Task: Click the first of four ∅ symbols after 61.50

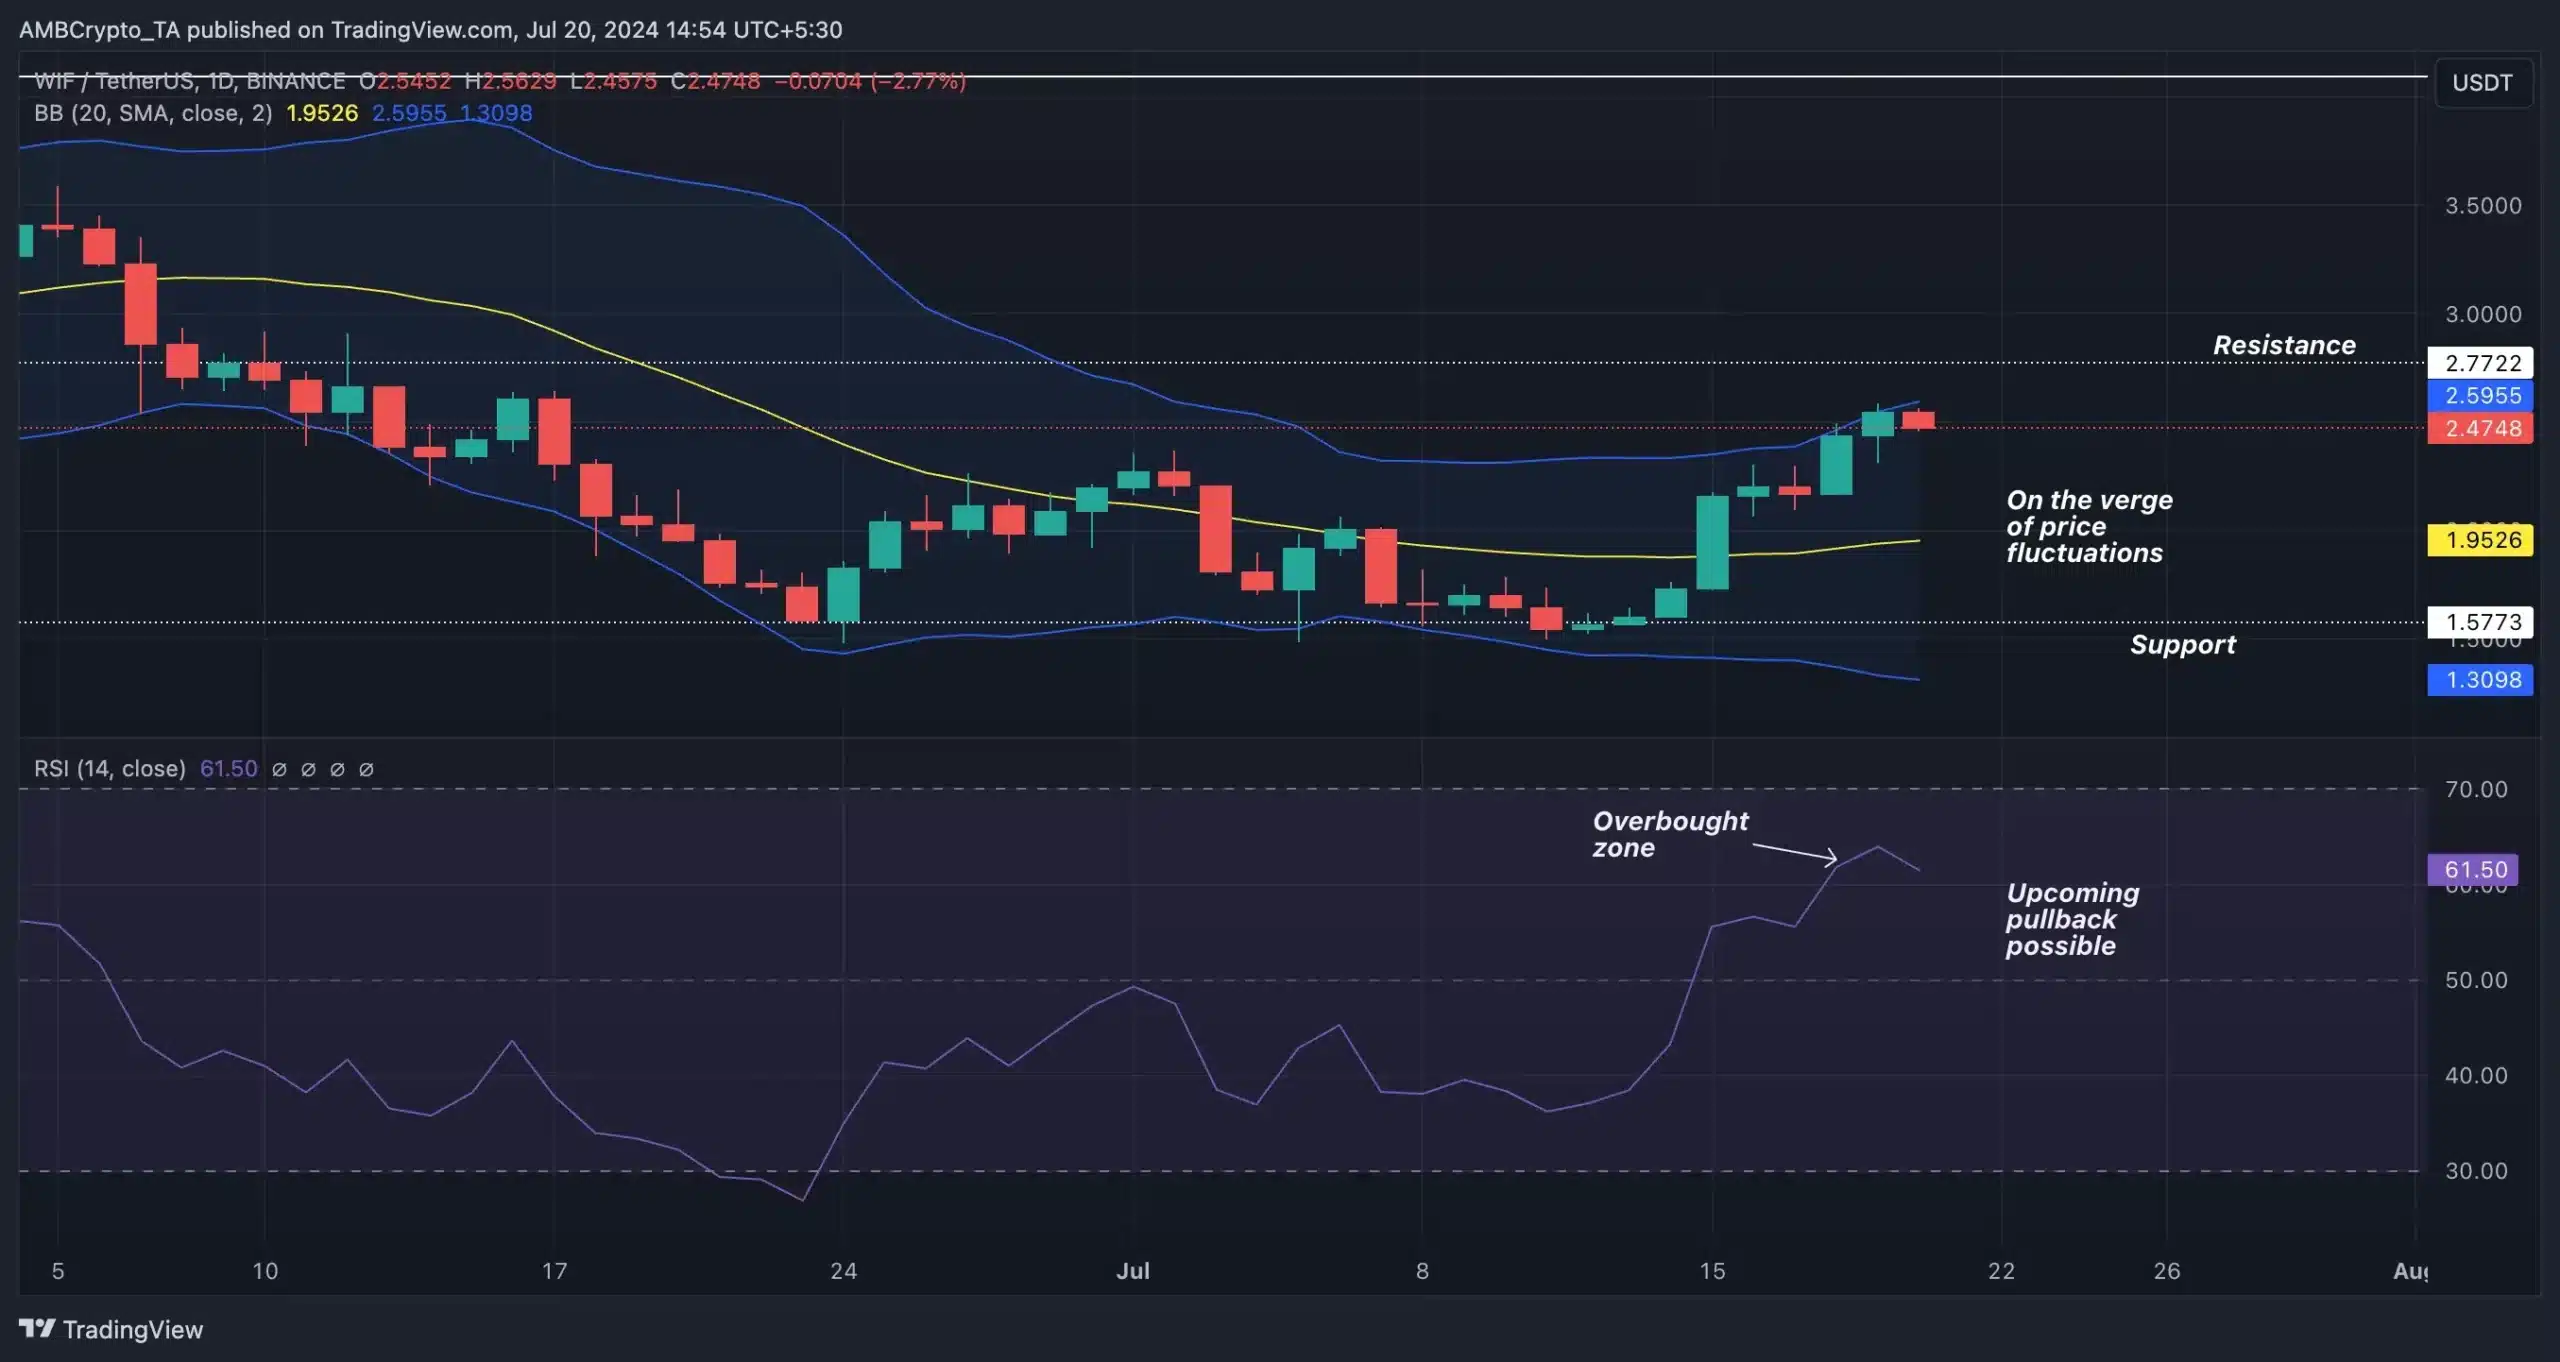Action: tap(279, 769)
